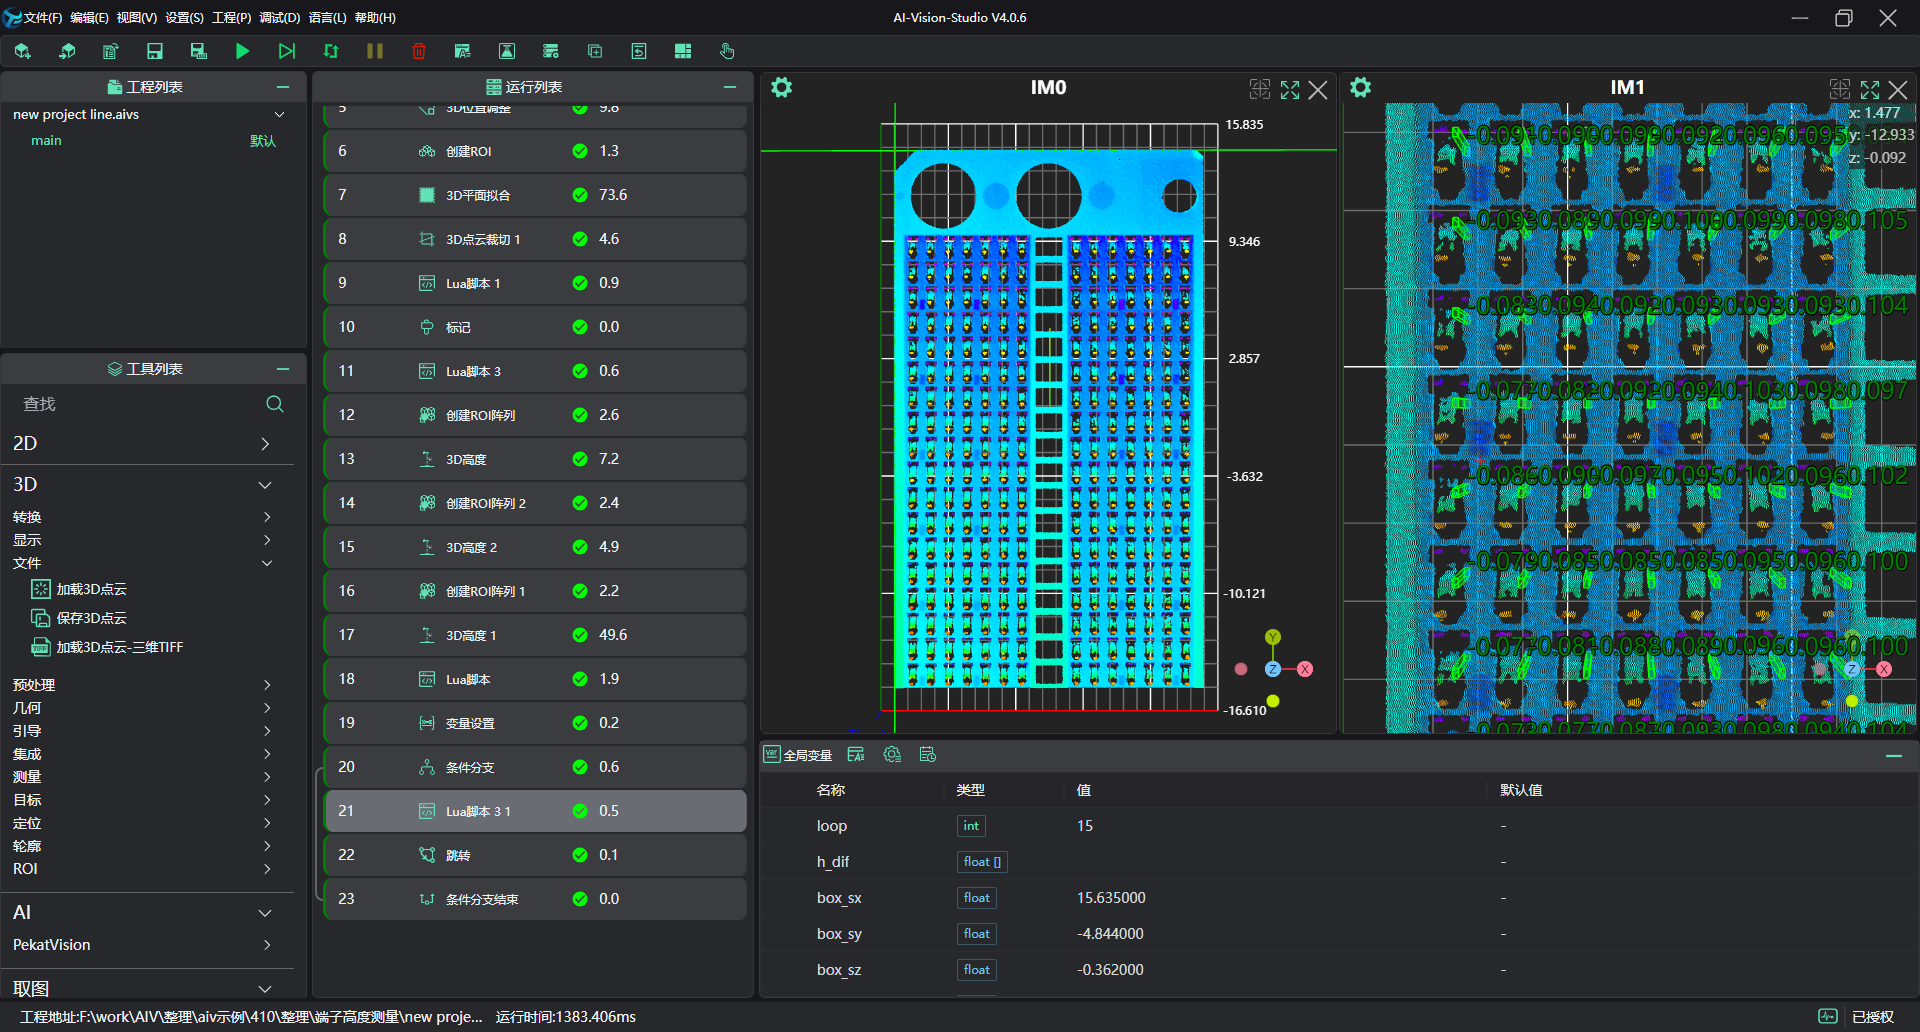Click the layout grid icon in toolbar
The image size is (1920, 1032).
pos(683,51)
